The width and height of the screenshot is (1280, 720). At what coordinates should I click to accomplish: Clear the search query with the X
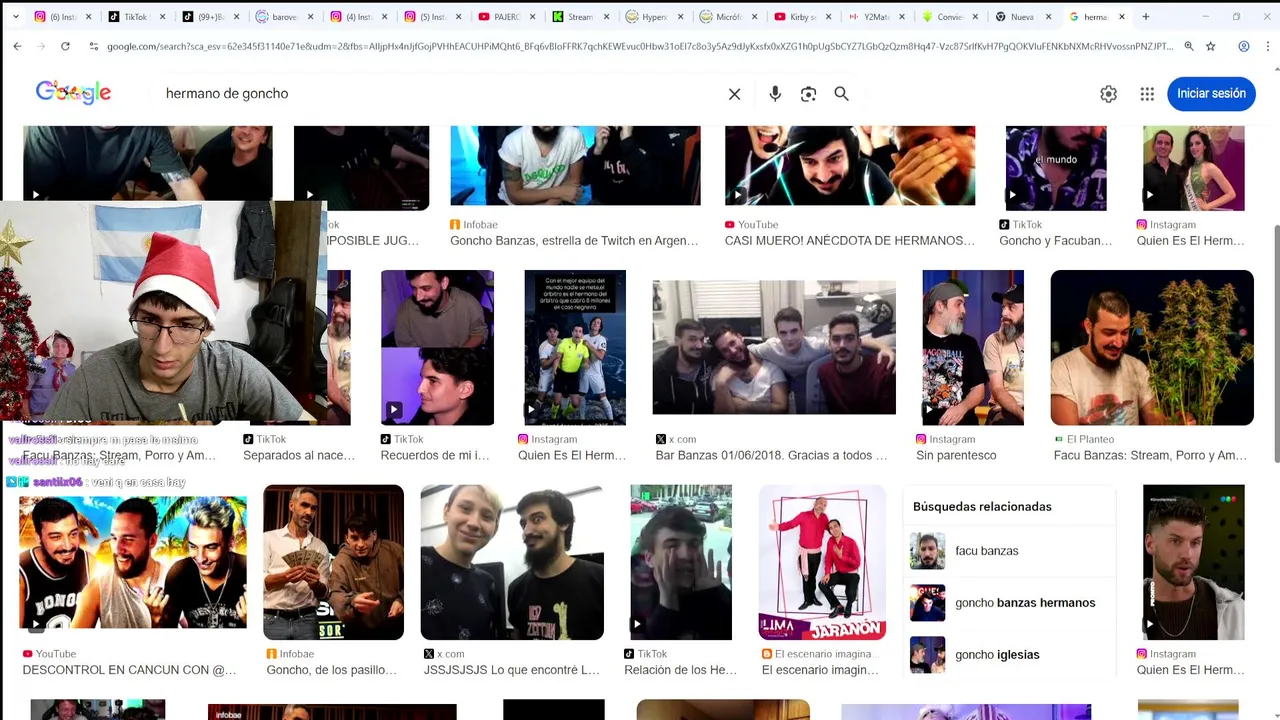[x=735, y=94]
